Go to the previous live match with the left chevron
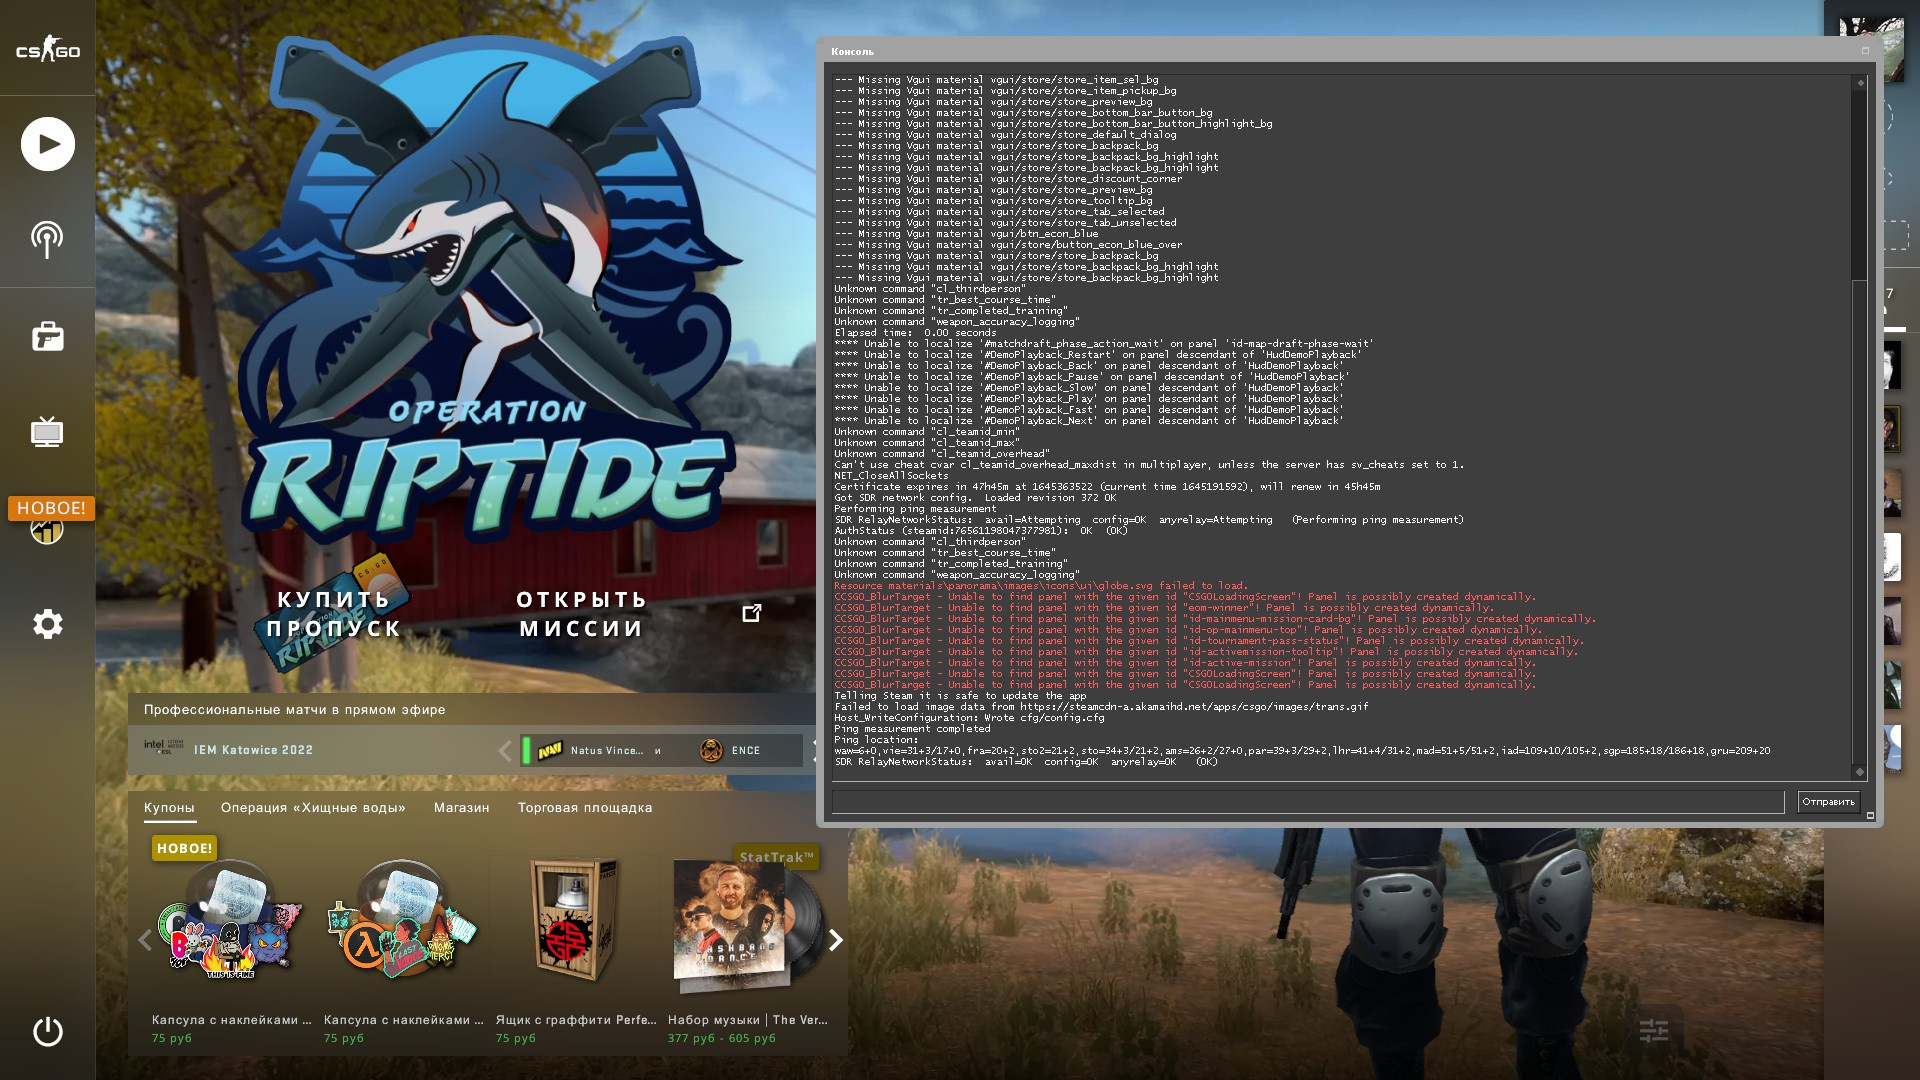The image size is (1920, 1080). pos(504,751)
